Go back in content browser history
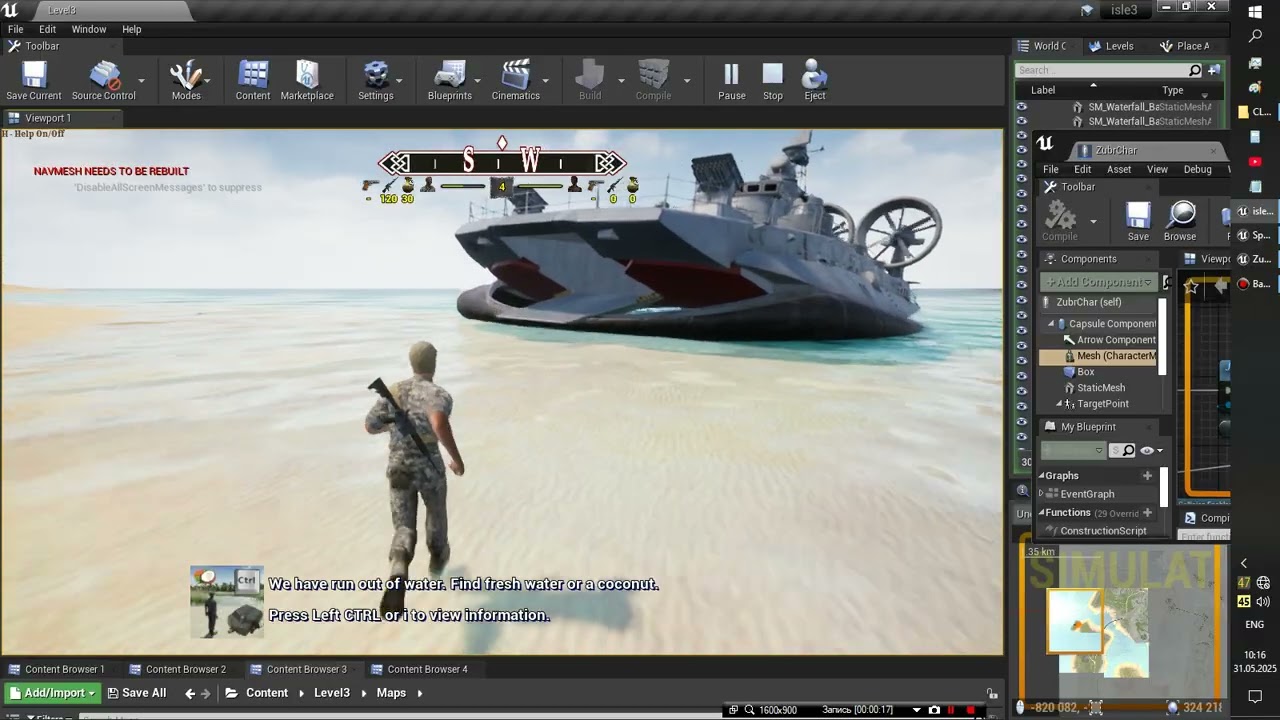Screen dimensions: 1280x720 coord(190,693)
